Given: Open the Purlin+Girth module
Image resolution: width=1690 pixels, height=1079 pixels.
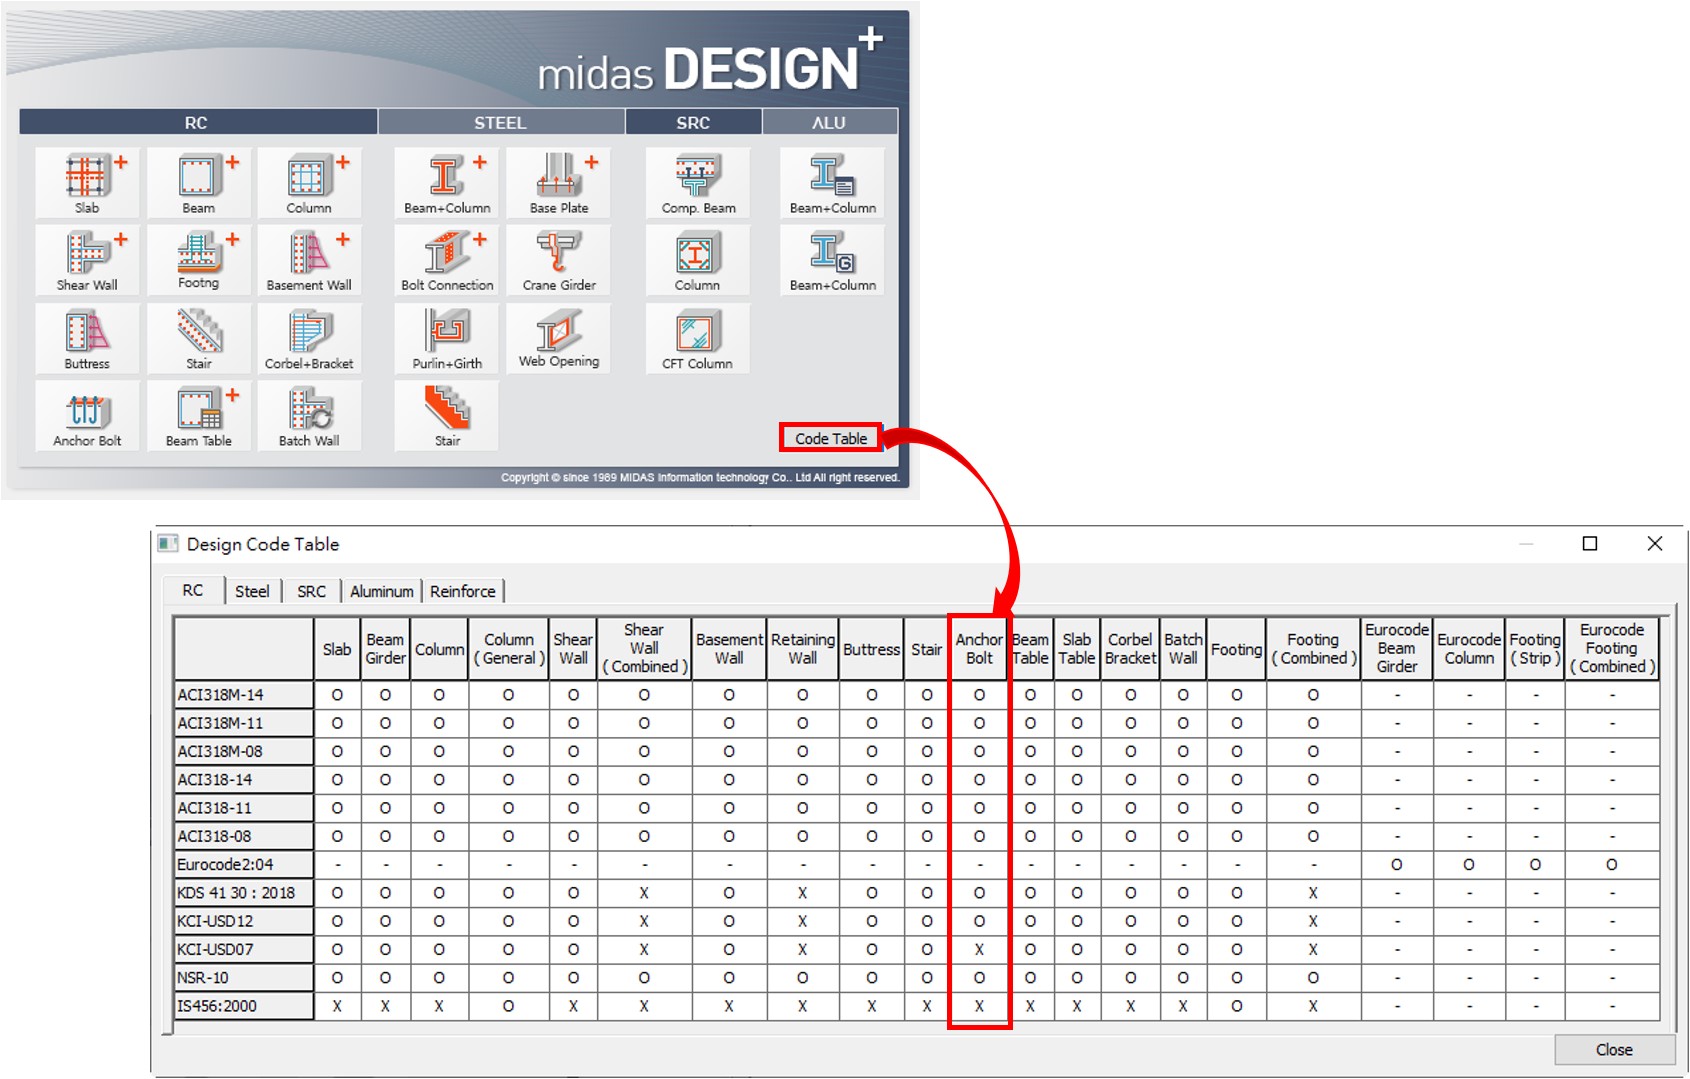Looking at the screenshot, I should pos(447,338).
